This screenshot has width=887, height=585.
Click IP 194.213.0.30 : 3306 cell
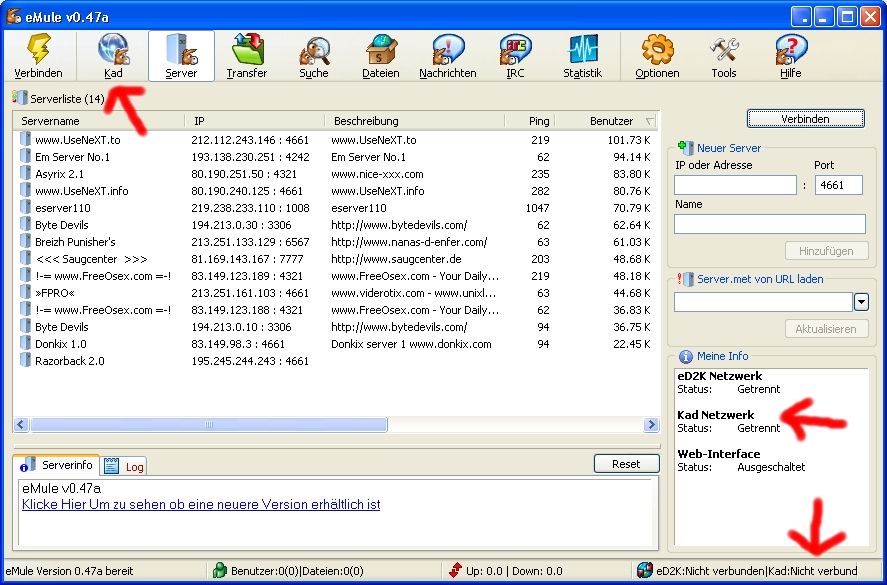coord(242,225)
